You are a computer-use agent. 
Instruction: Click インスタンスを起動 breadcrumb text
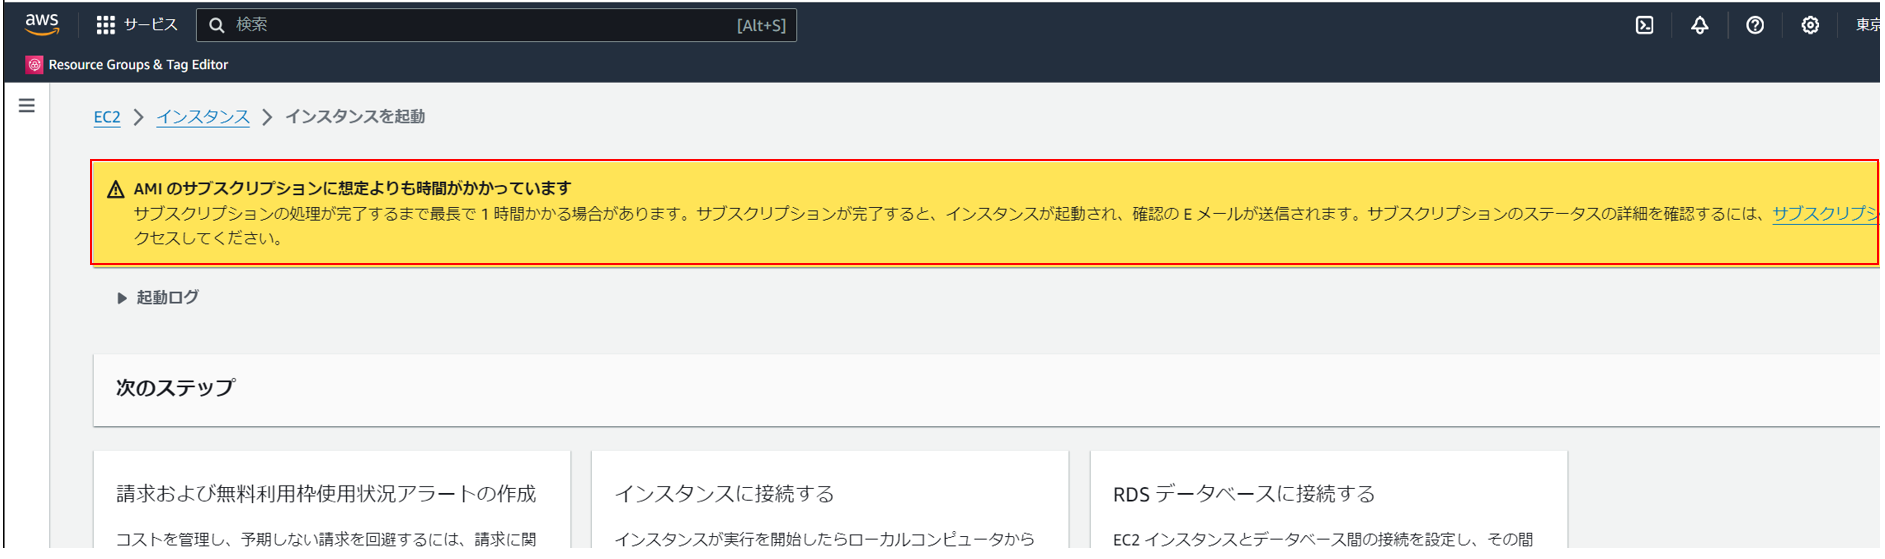coord(355,117)
